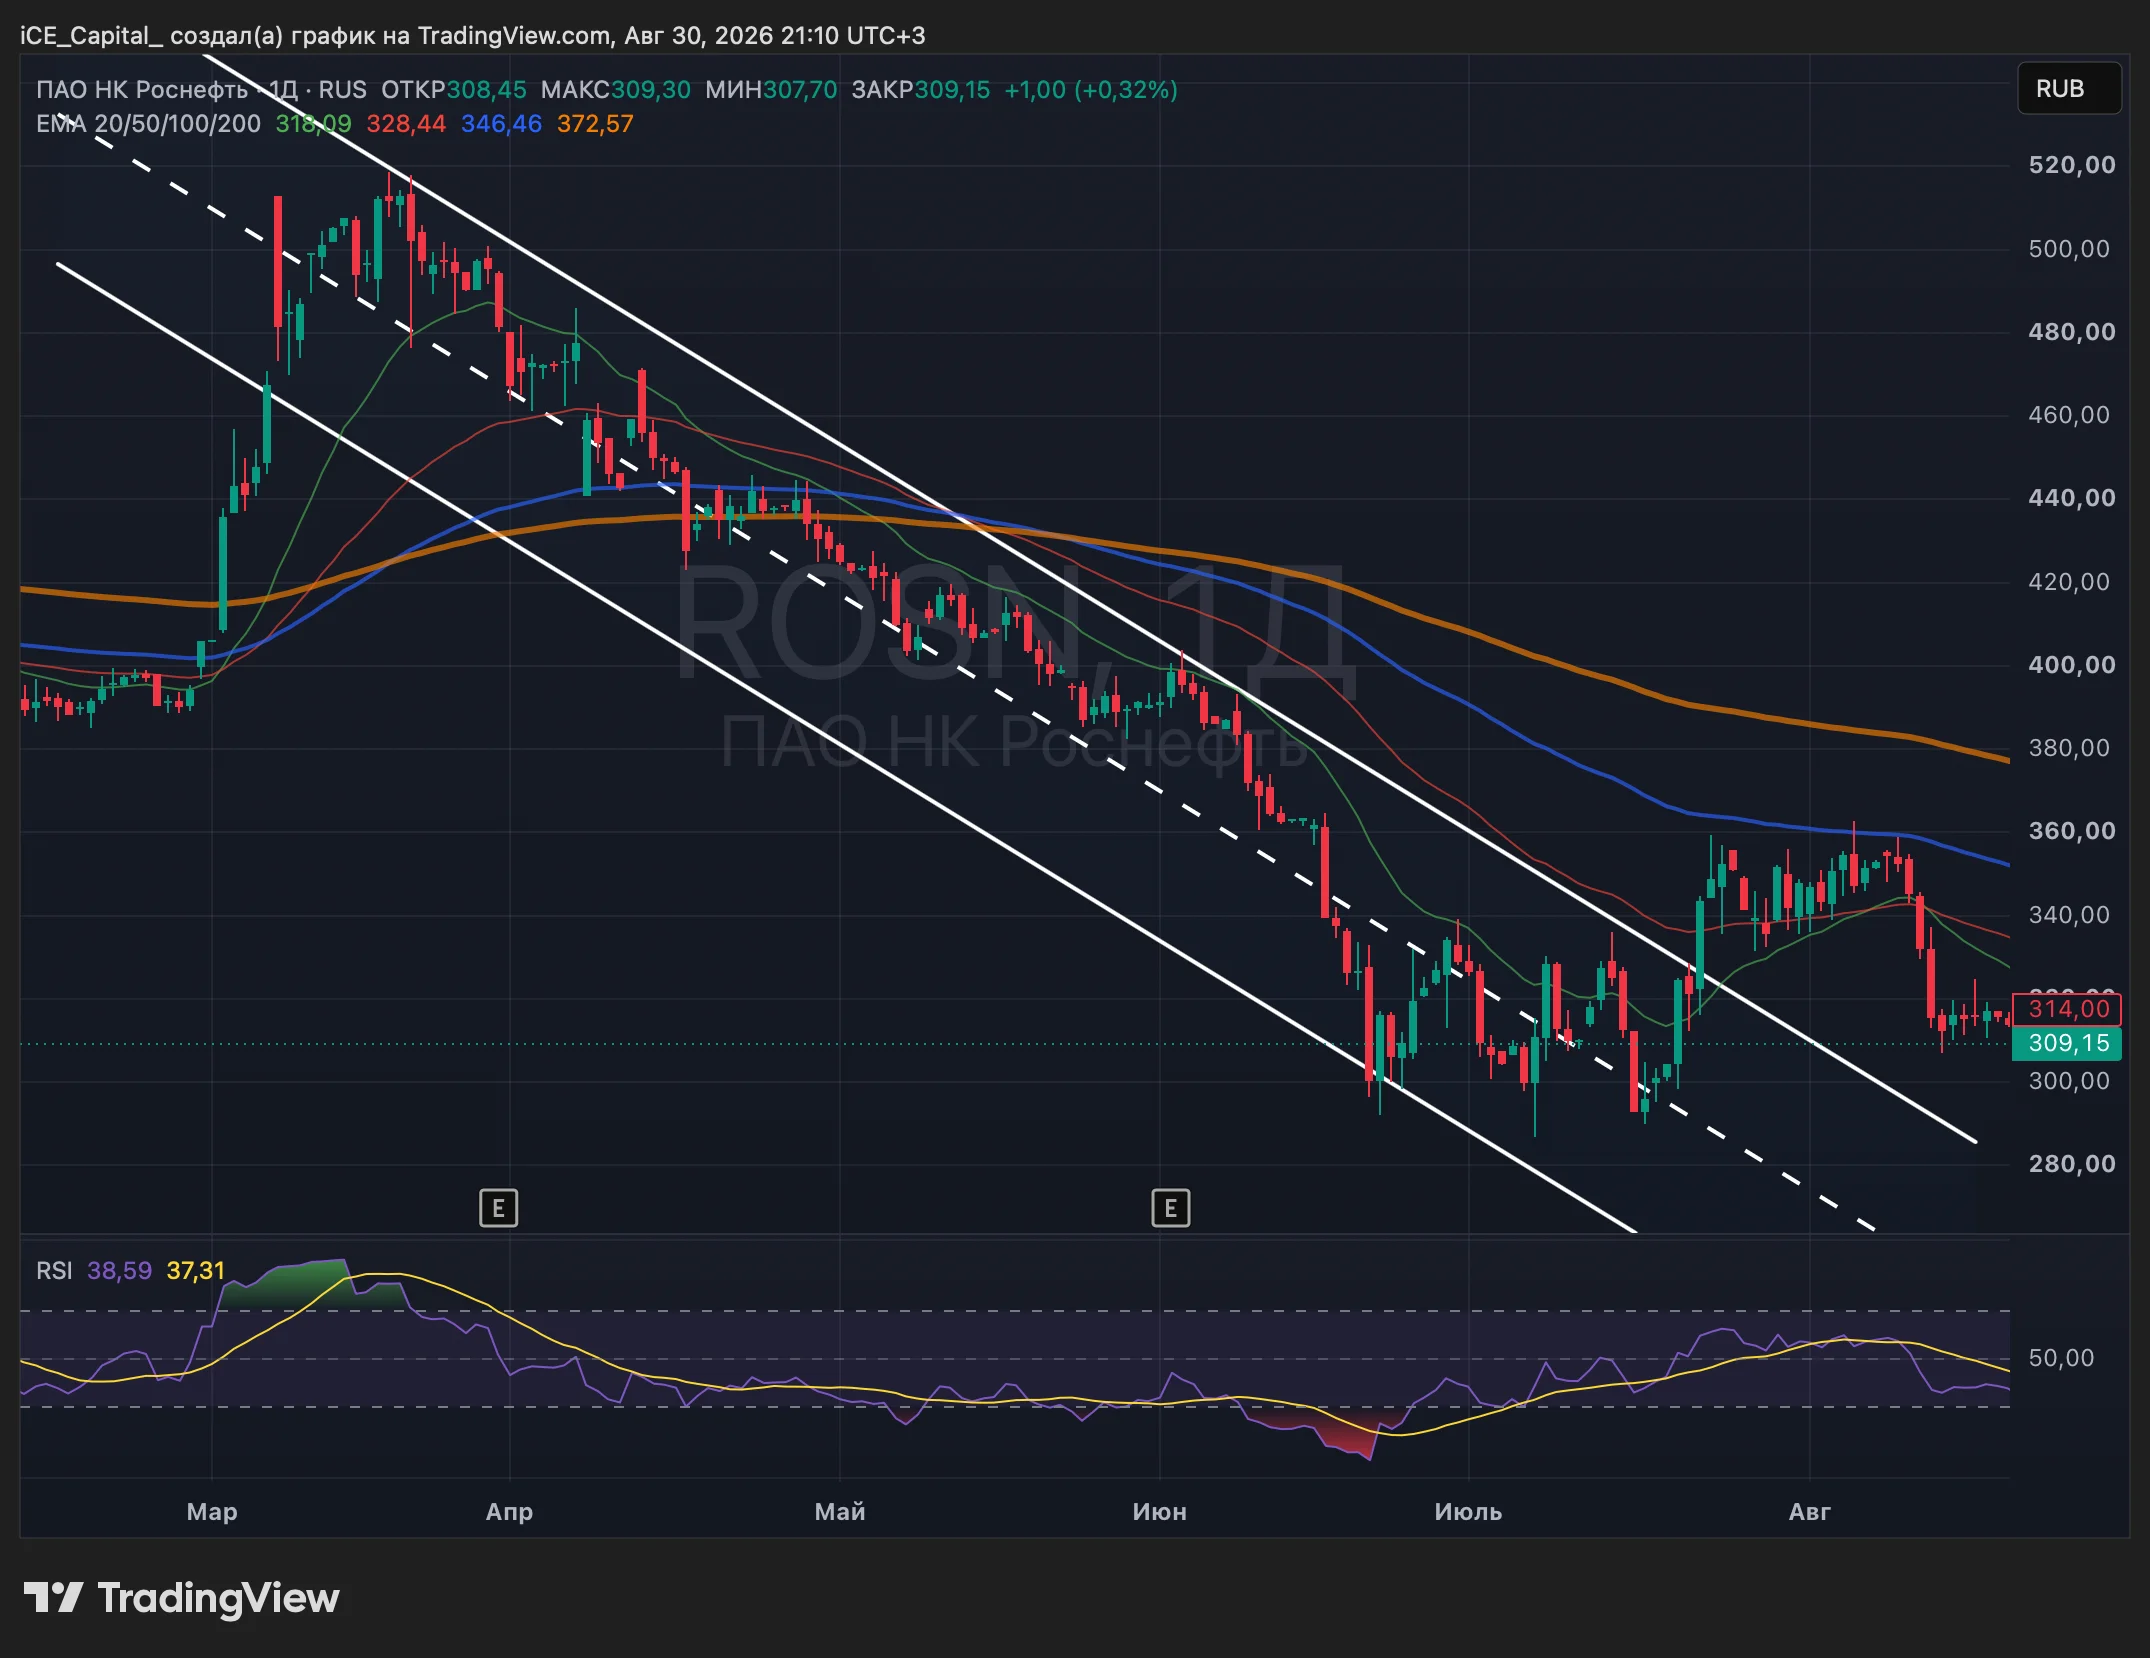
Task: Click the orange EMA value 372,57
Action: [x=595, y=124]
